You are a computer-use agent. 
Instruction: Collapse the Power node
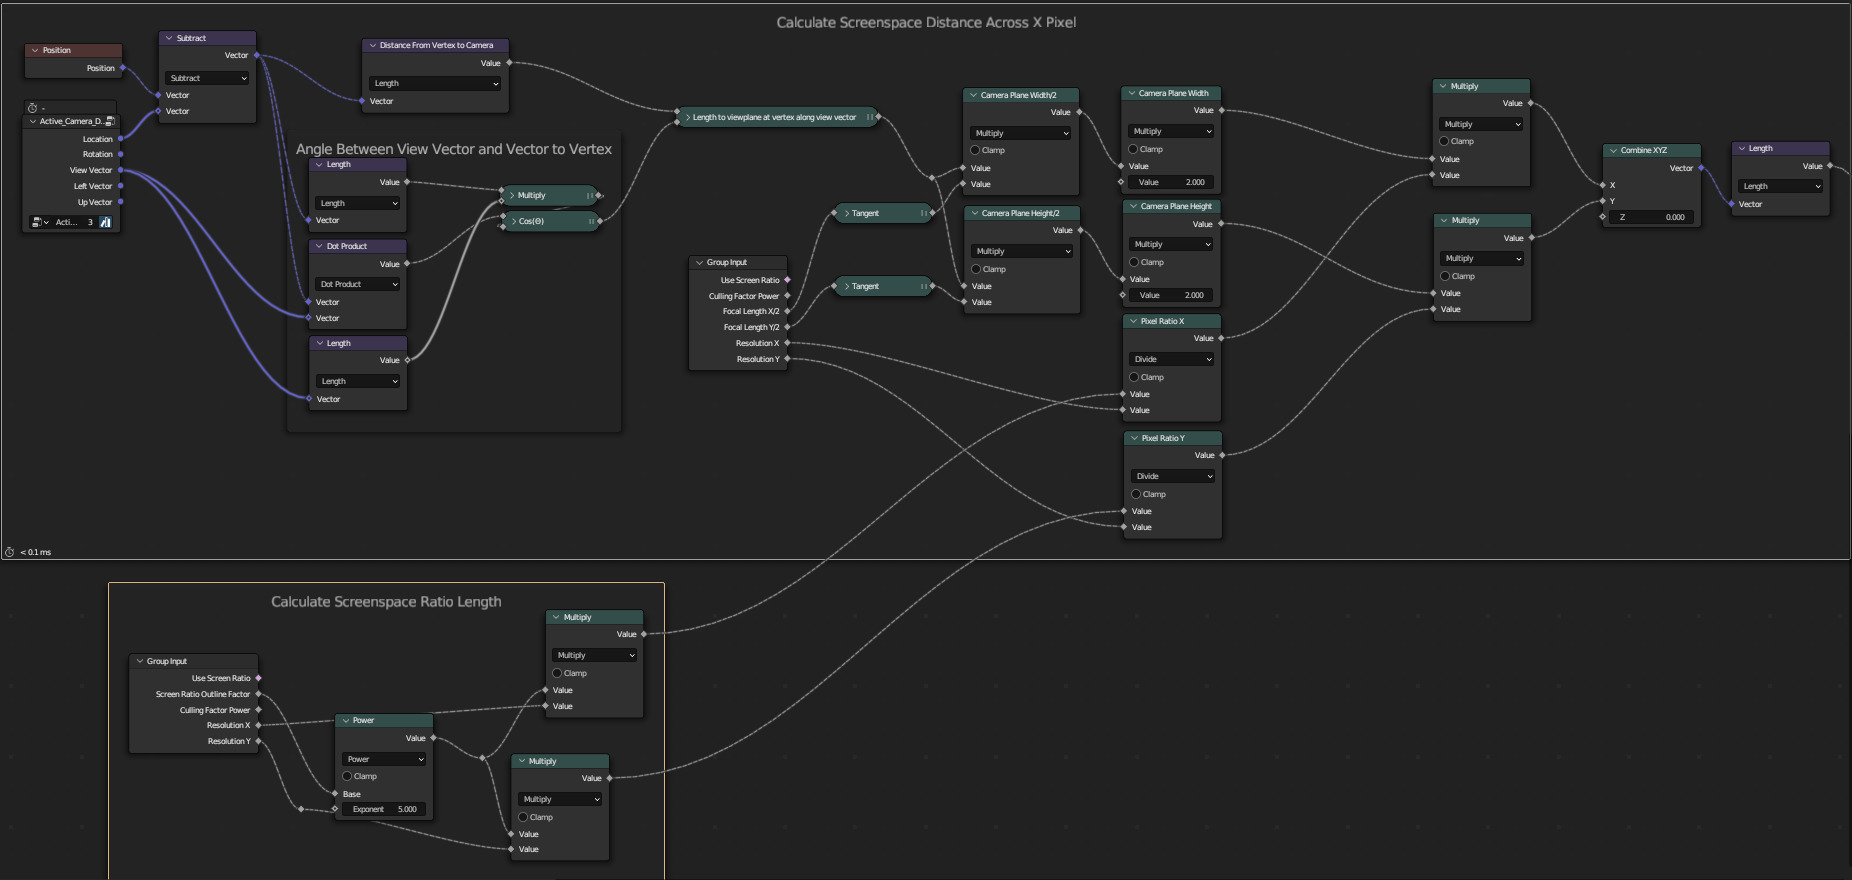pyautogui.click(x=345, y=720)
